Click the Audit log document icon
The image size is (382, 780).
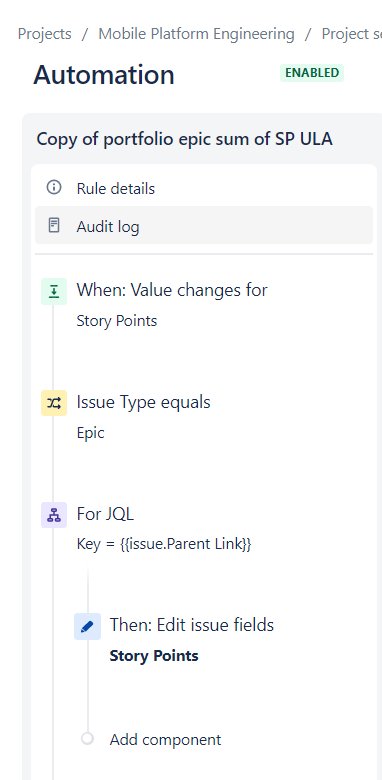click(x=54, y=226)
